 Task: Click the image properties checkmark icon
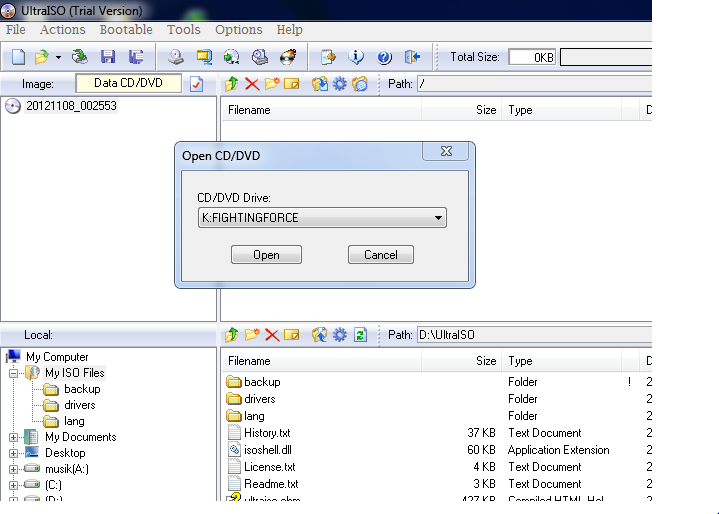click(196, 84)
